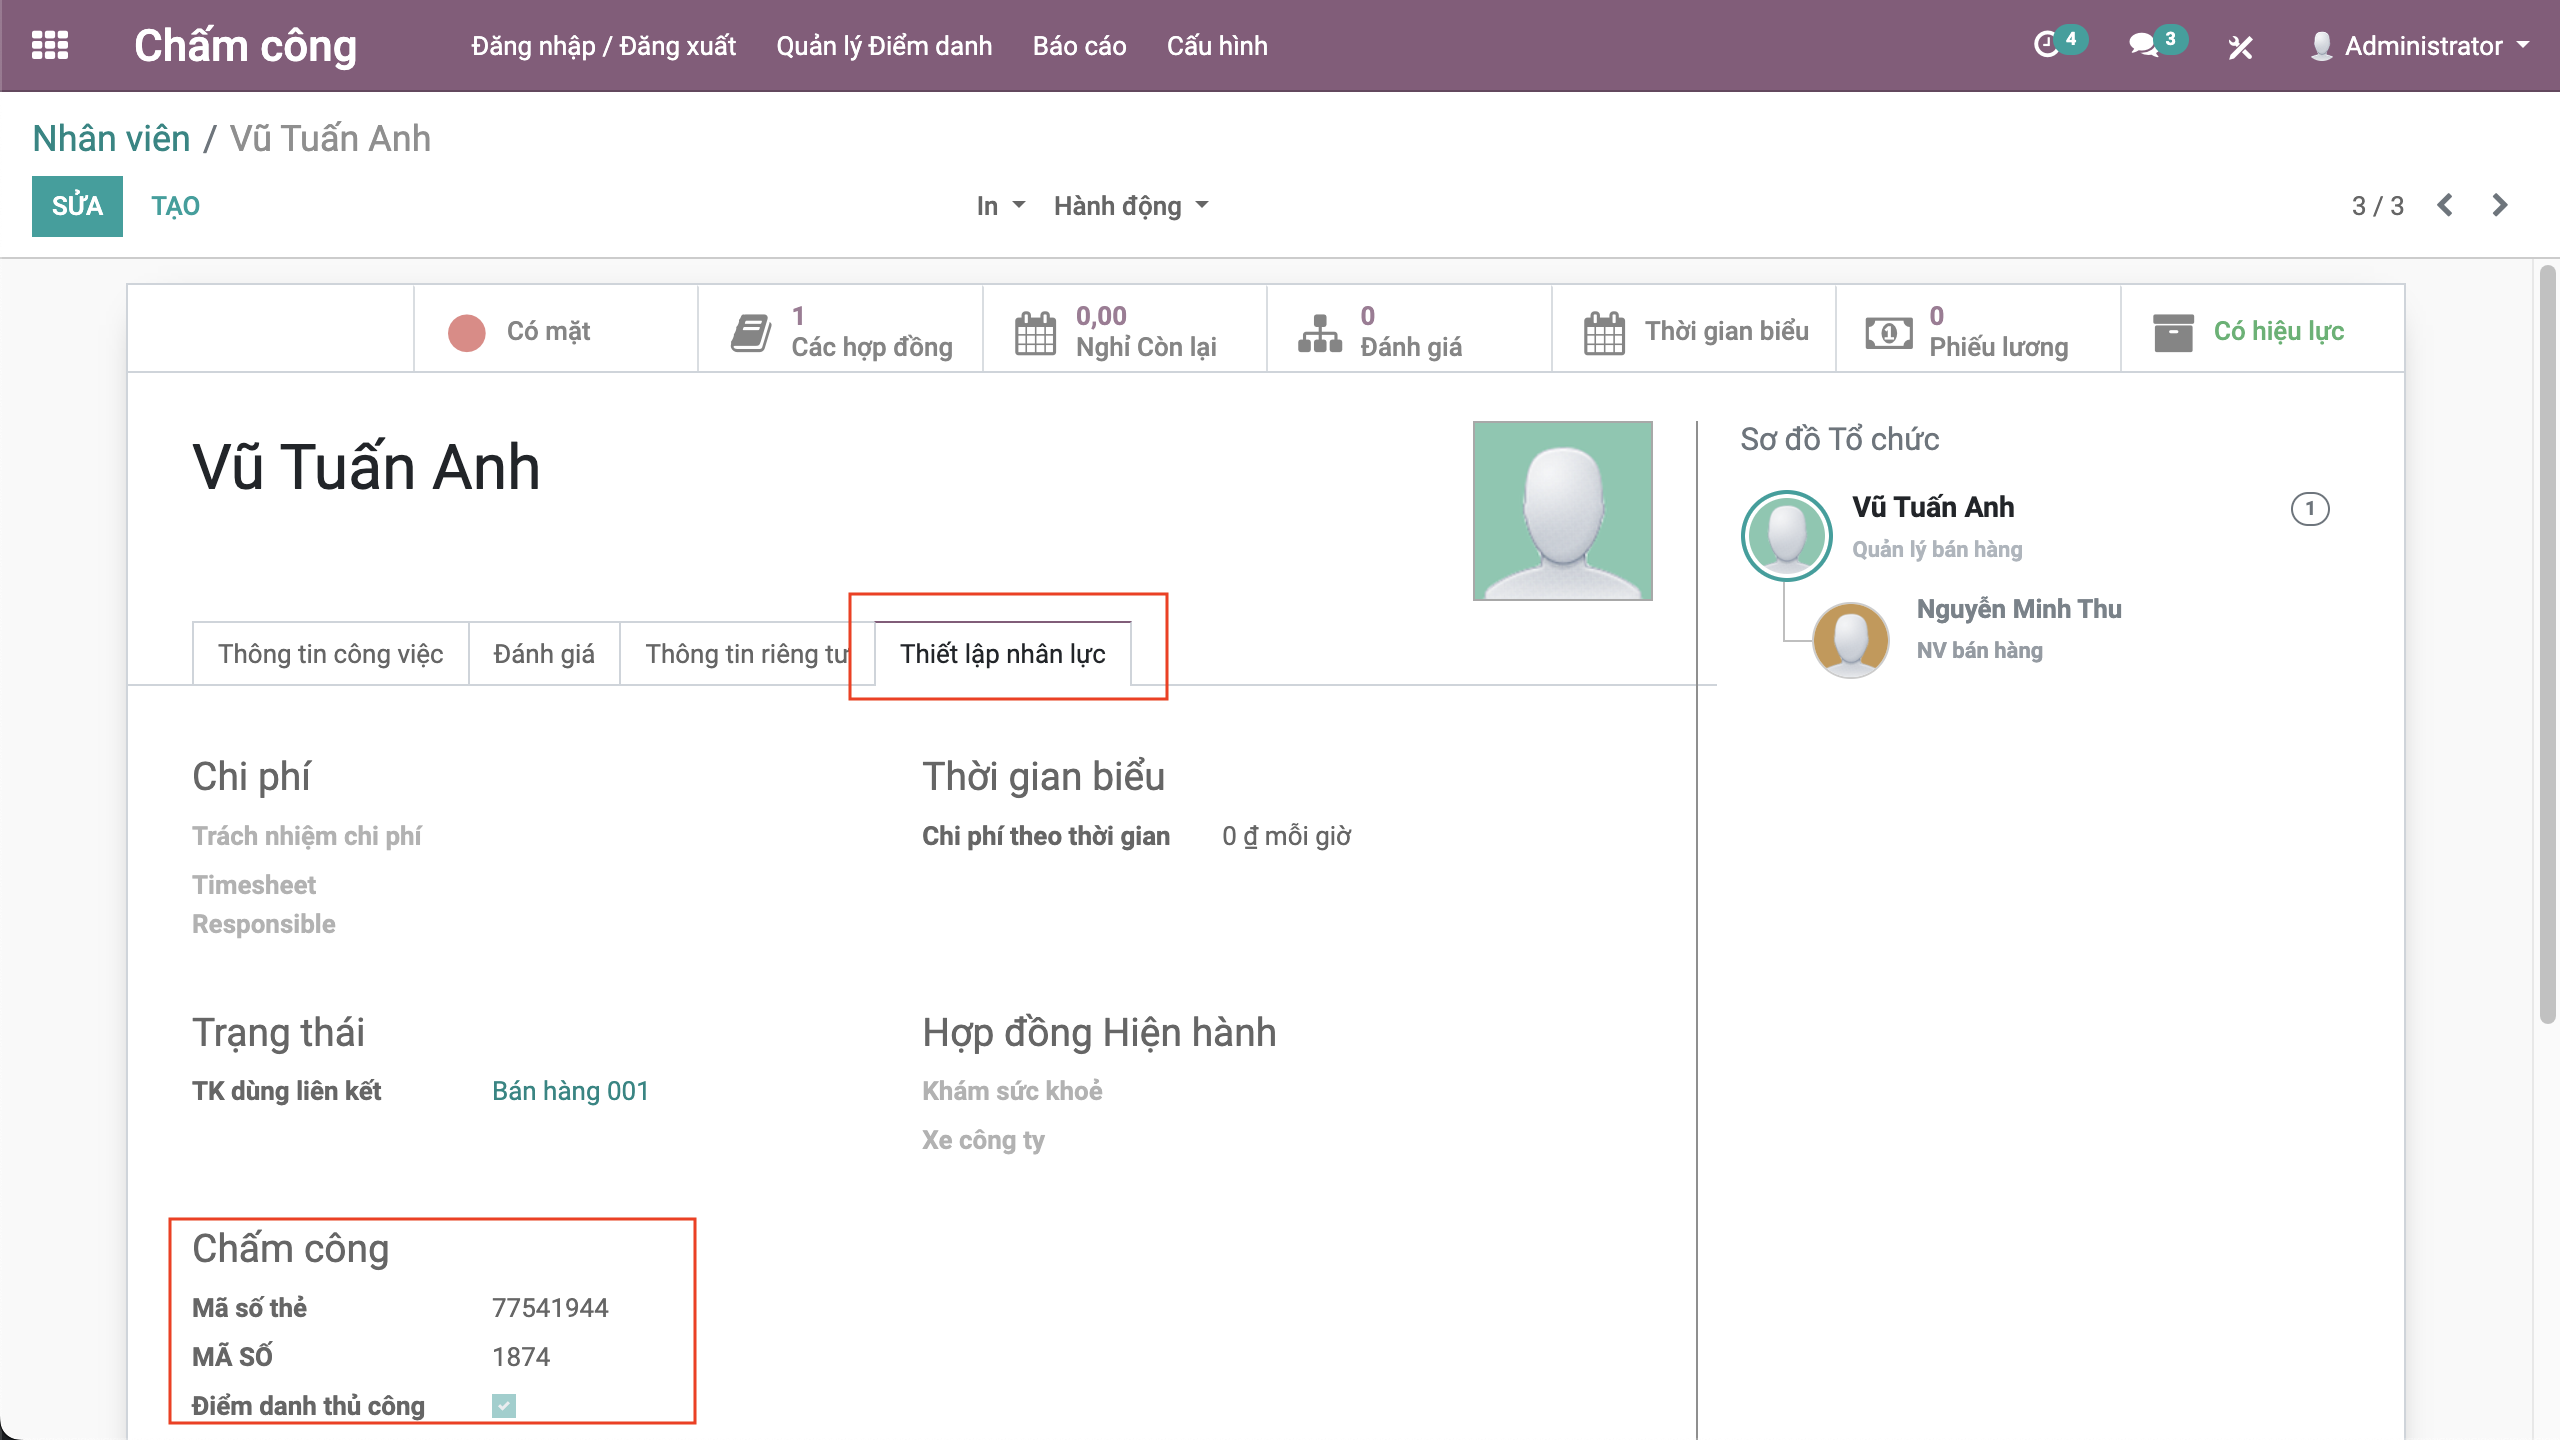Viewport: 2560px width, 1440px height.
Task: Open the apps grid menu icon
Action: 50,46
